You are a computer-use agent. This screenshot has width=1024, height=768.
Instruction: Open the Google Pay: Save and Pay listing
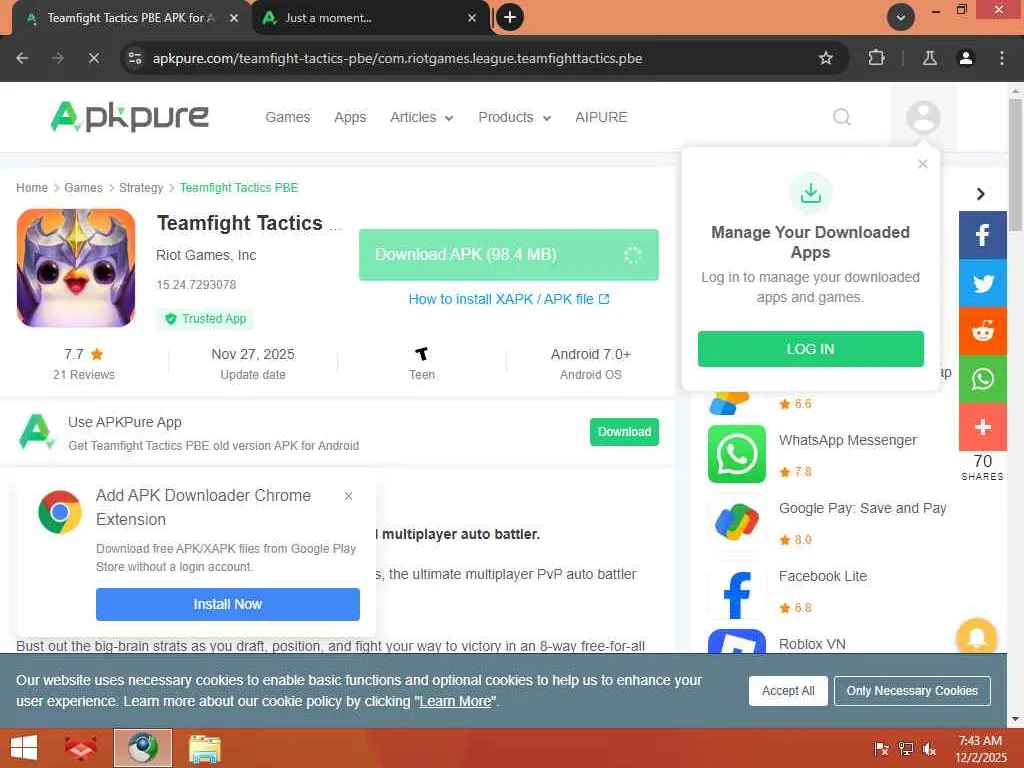(x=863, y=508)
